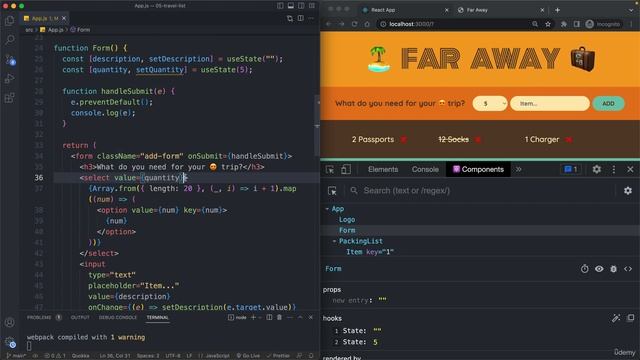
Task: Delete the Charger item
Action: 568,140
